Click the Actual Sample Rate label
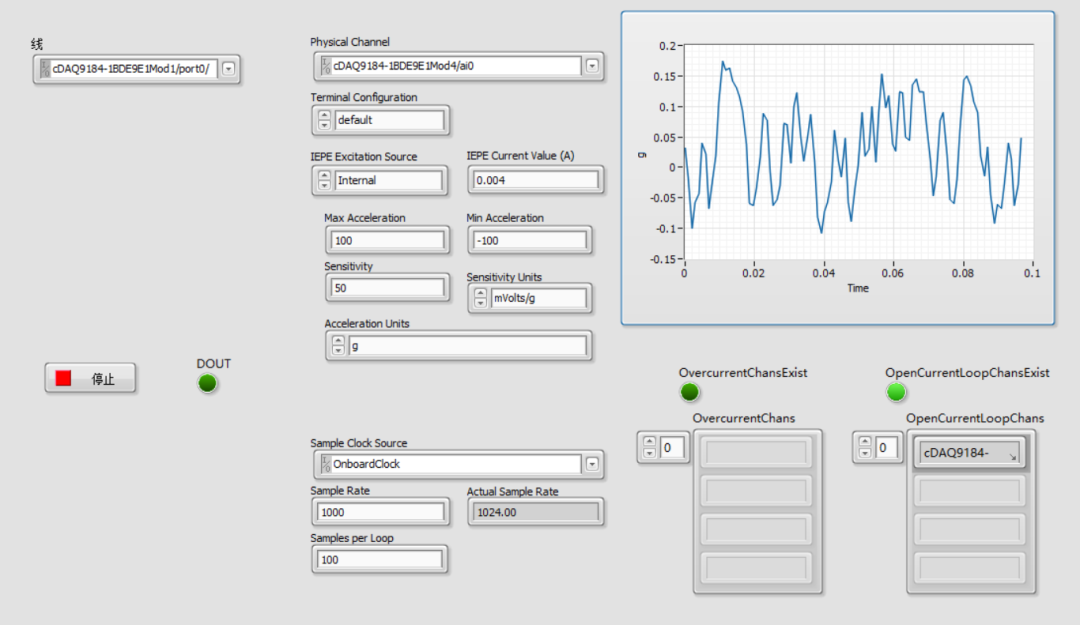Image resolution: width=1080 pixels, height=625 pixels. (512, 491)
